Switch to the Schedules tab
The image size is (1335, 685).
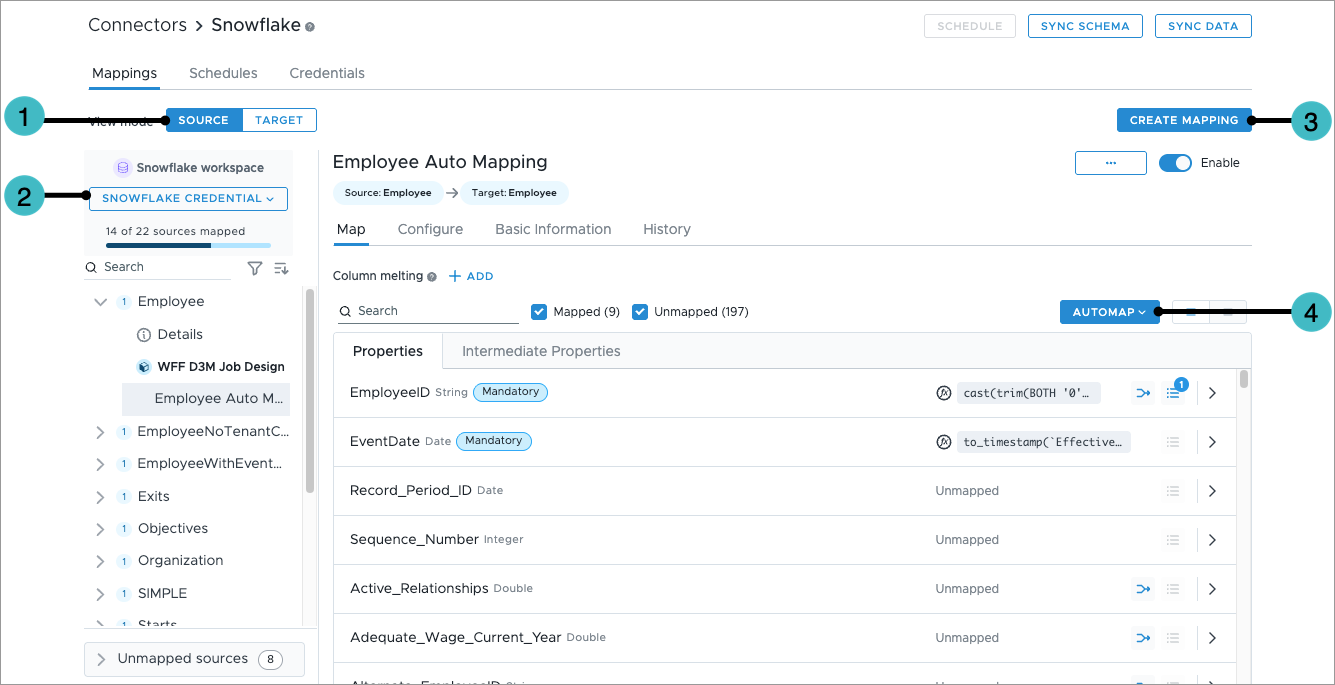click(x=223, y=73)
